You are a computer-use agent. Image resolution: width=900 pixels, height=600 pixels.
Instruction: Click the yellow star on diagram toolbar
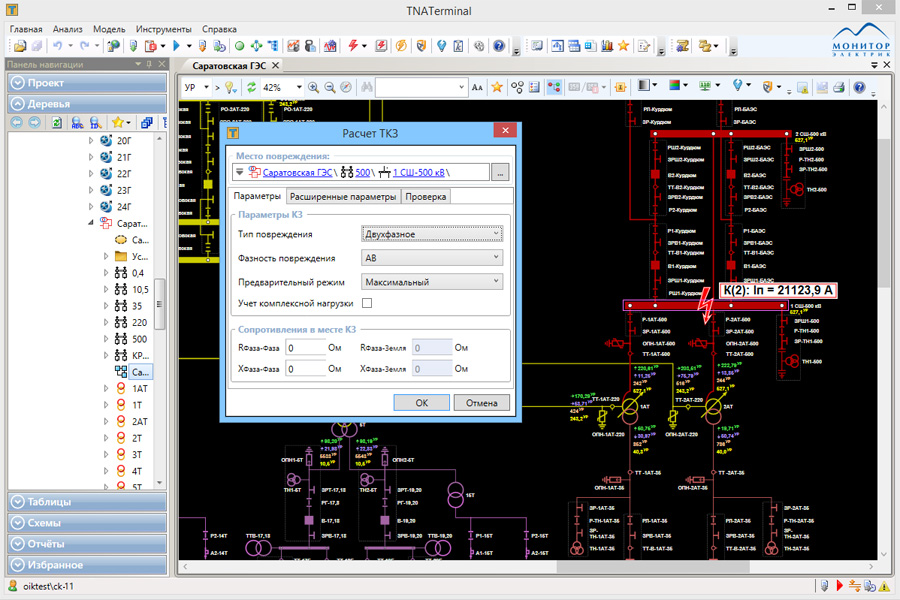pyautogui.click(x=497, y=87)
